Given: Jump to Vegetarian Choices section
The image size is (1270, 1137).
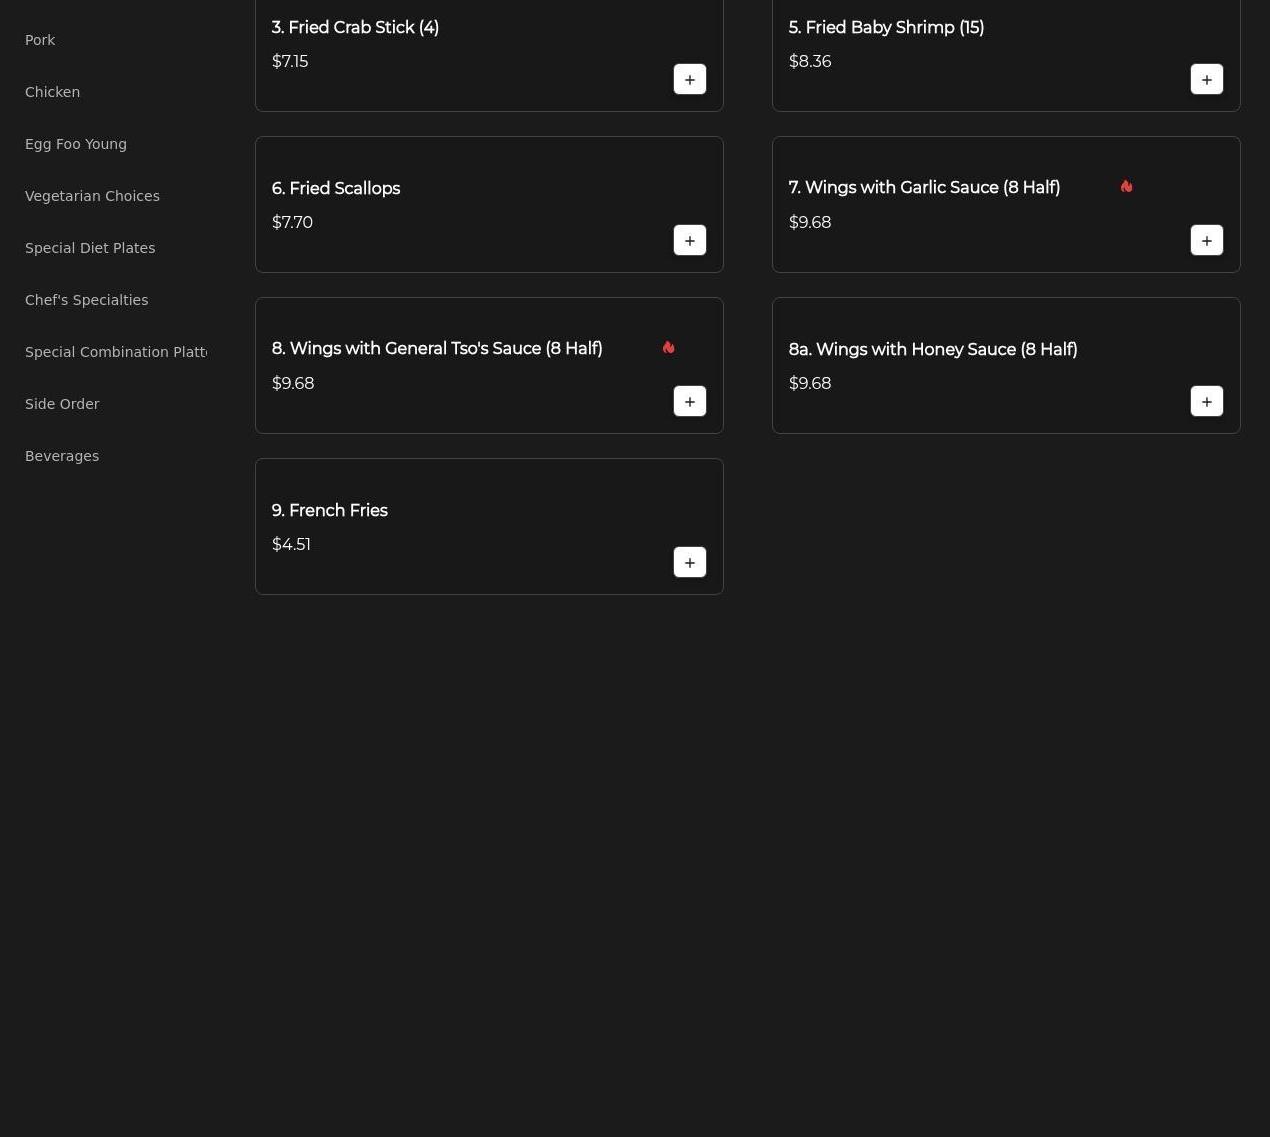Looking at the screenshot, I should coord(92,196).
